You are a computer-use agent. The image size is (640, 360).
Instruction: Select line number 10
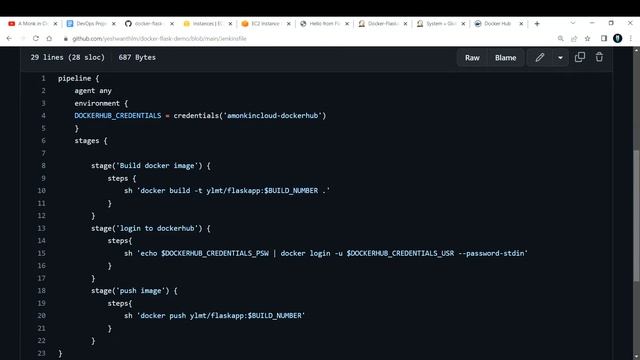click(42, 191)
